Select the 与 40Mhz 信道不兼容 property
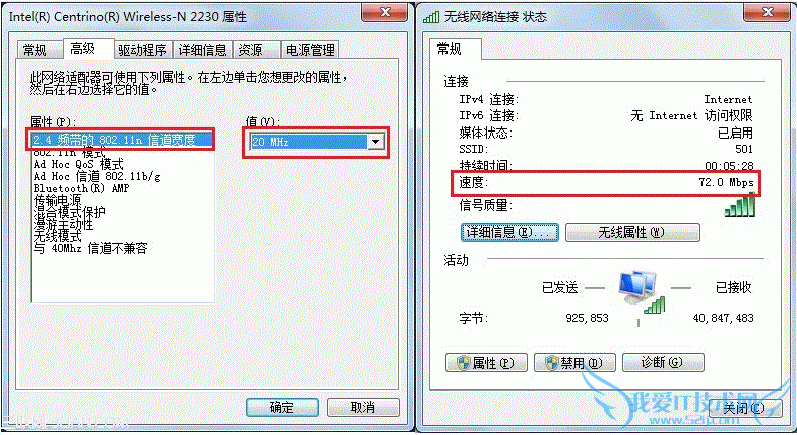Screen dimensions: 797x435 tap(90, 248)
